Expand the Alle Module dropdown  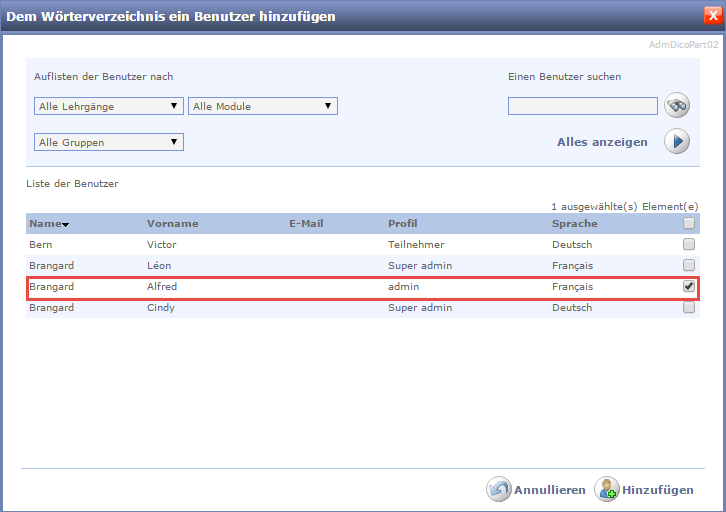[x=263, y=106]
